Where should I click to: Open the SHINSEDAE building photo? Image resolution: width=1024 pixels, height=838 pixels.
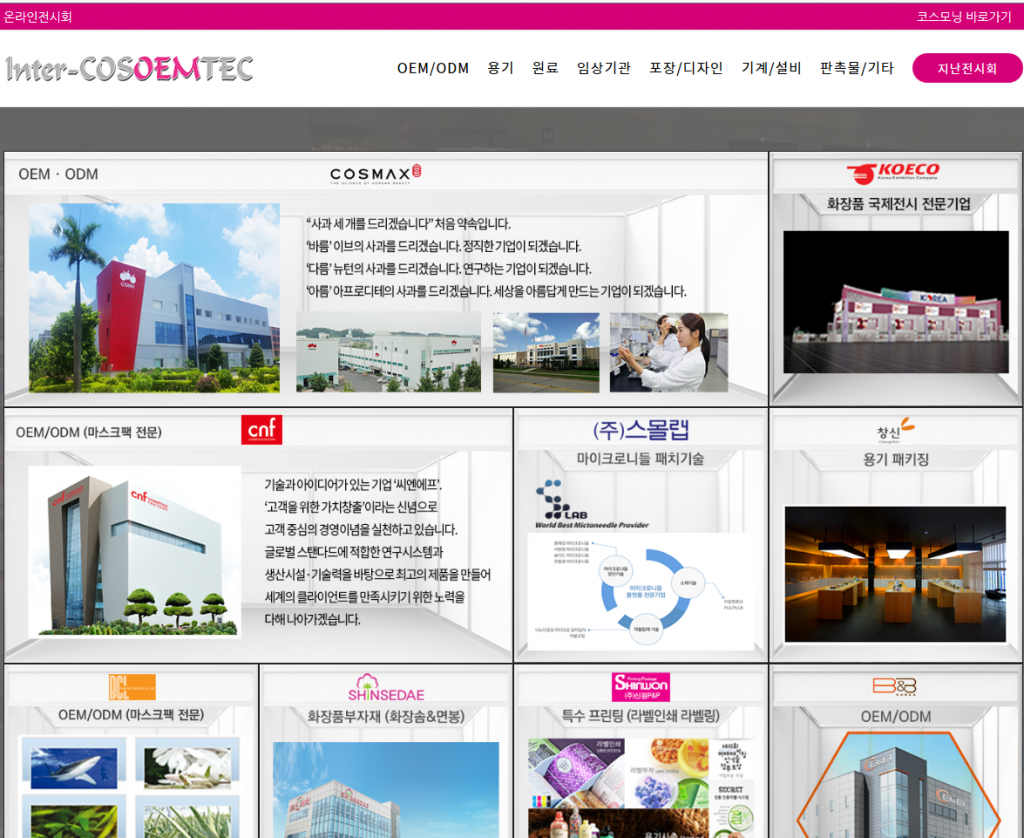click(386, 790)
